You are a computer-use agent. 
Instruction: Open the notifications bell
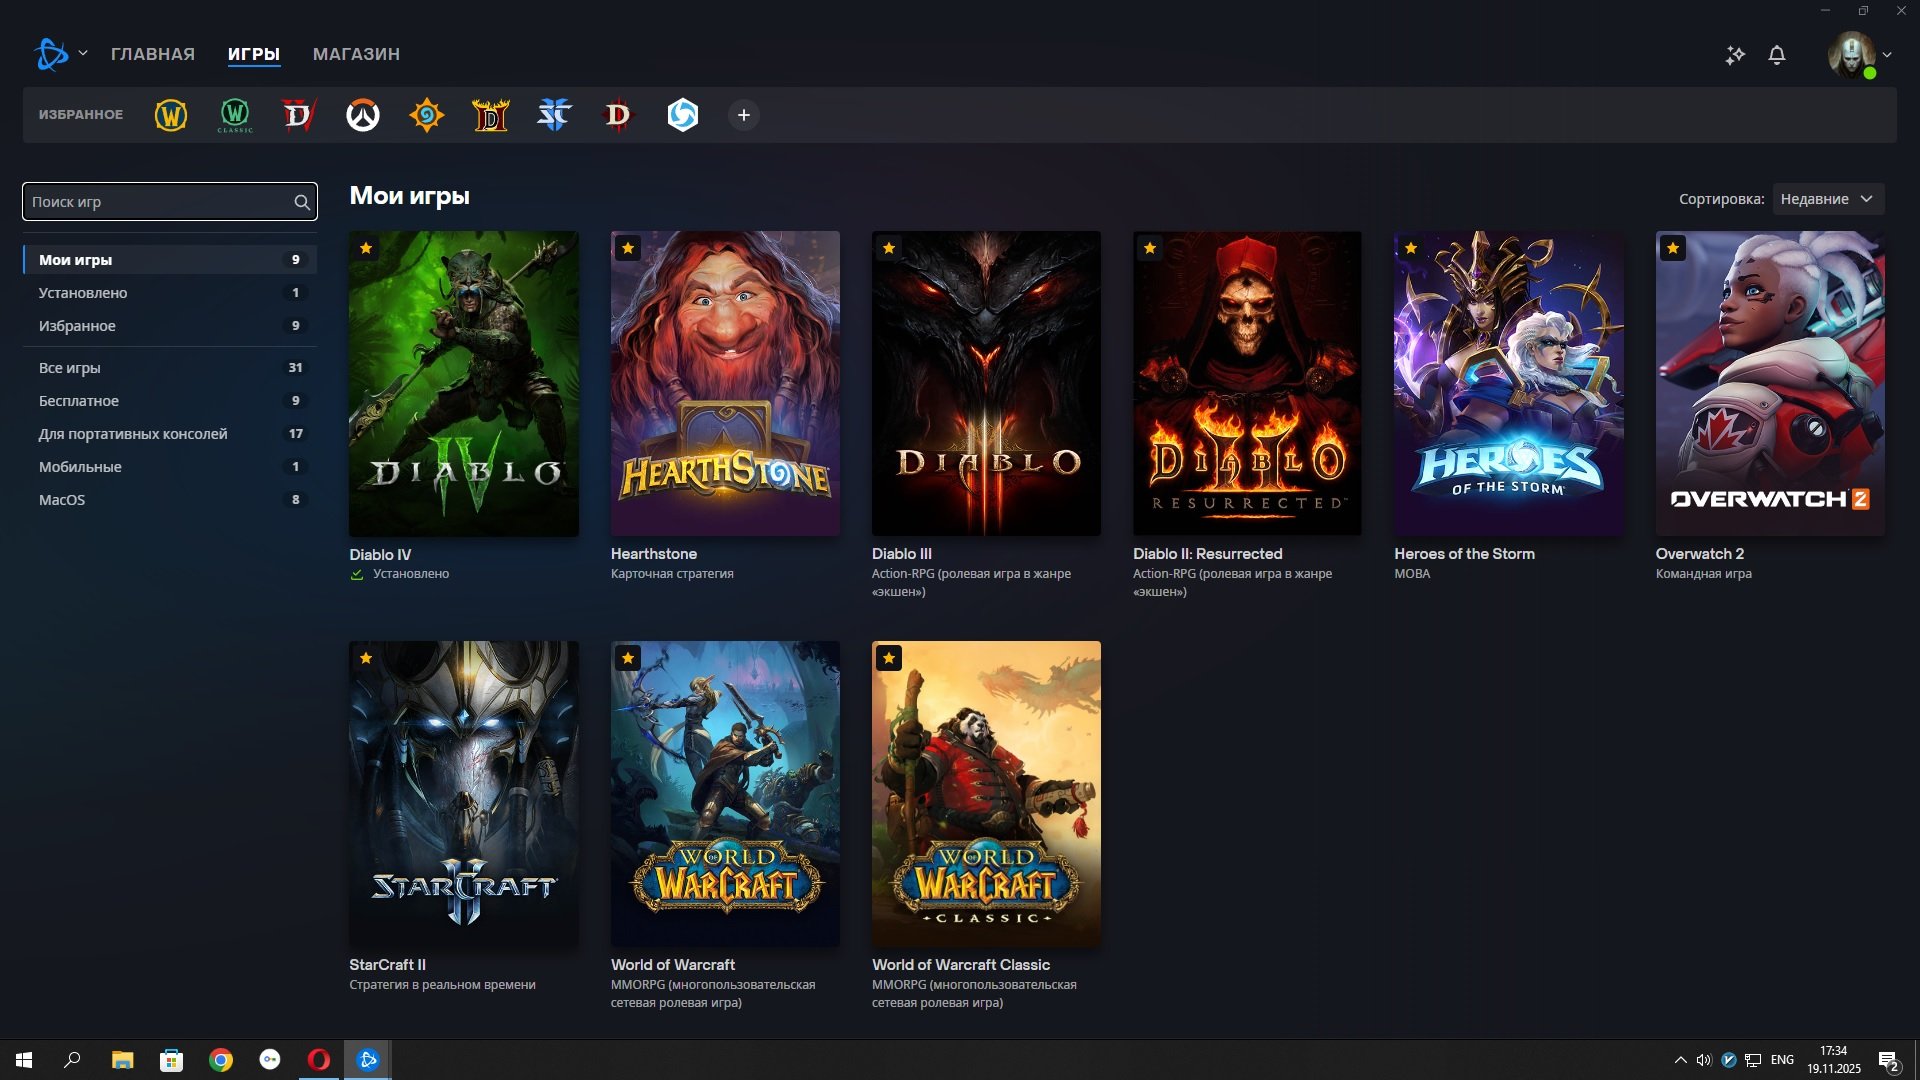point(1776,55)
